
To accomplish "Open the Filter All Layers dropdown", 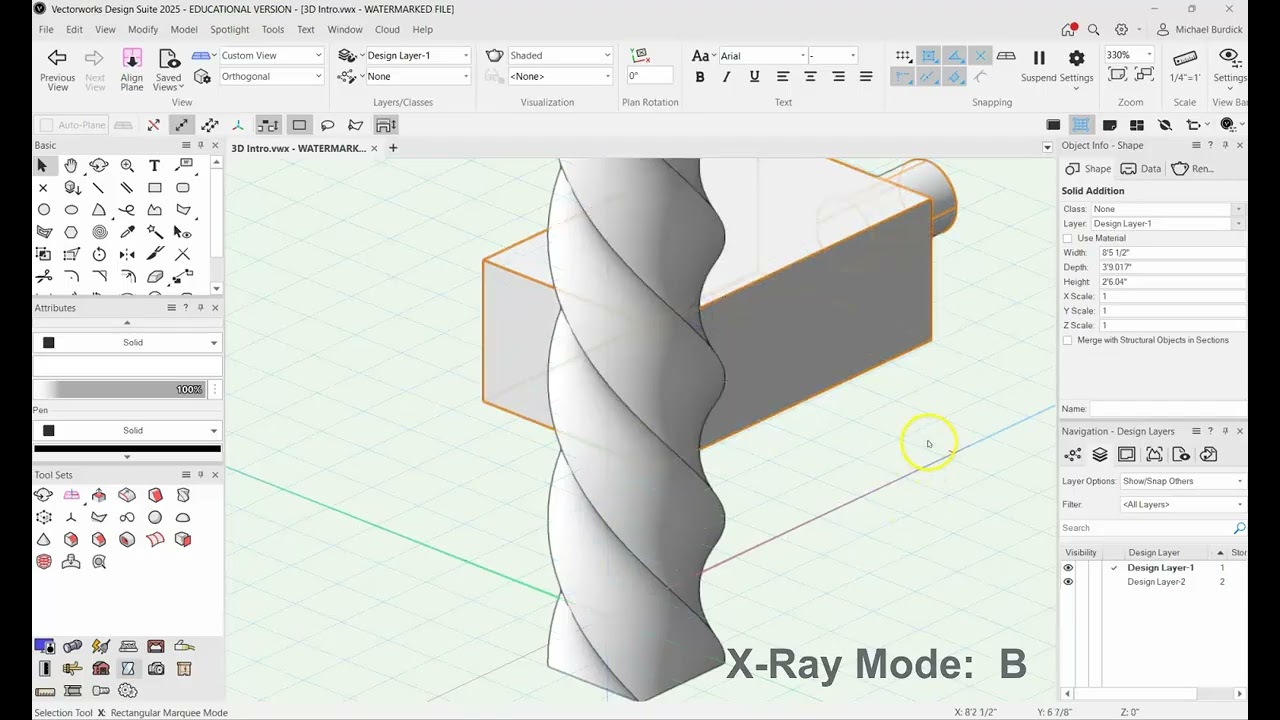I will click(1182, 504).
